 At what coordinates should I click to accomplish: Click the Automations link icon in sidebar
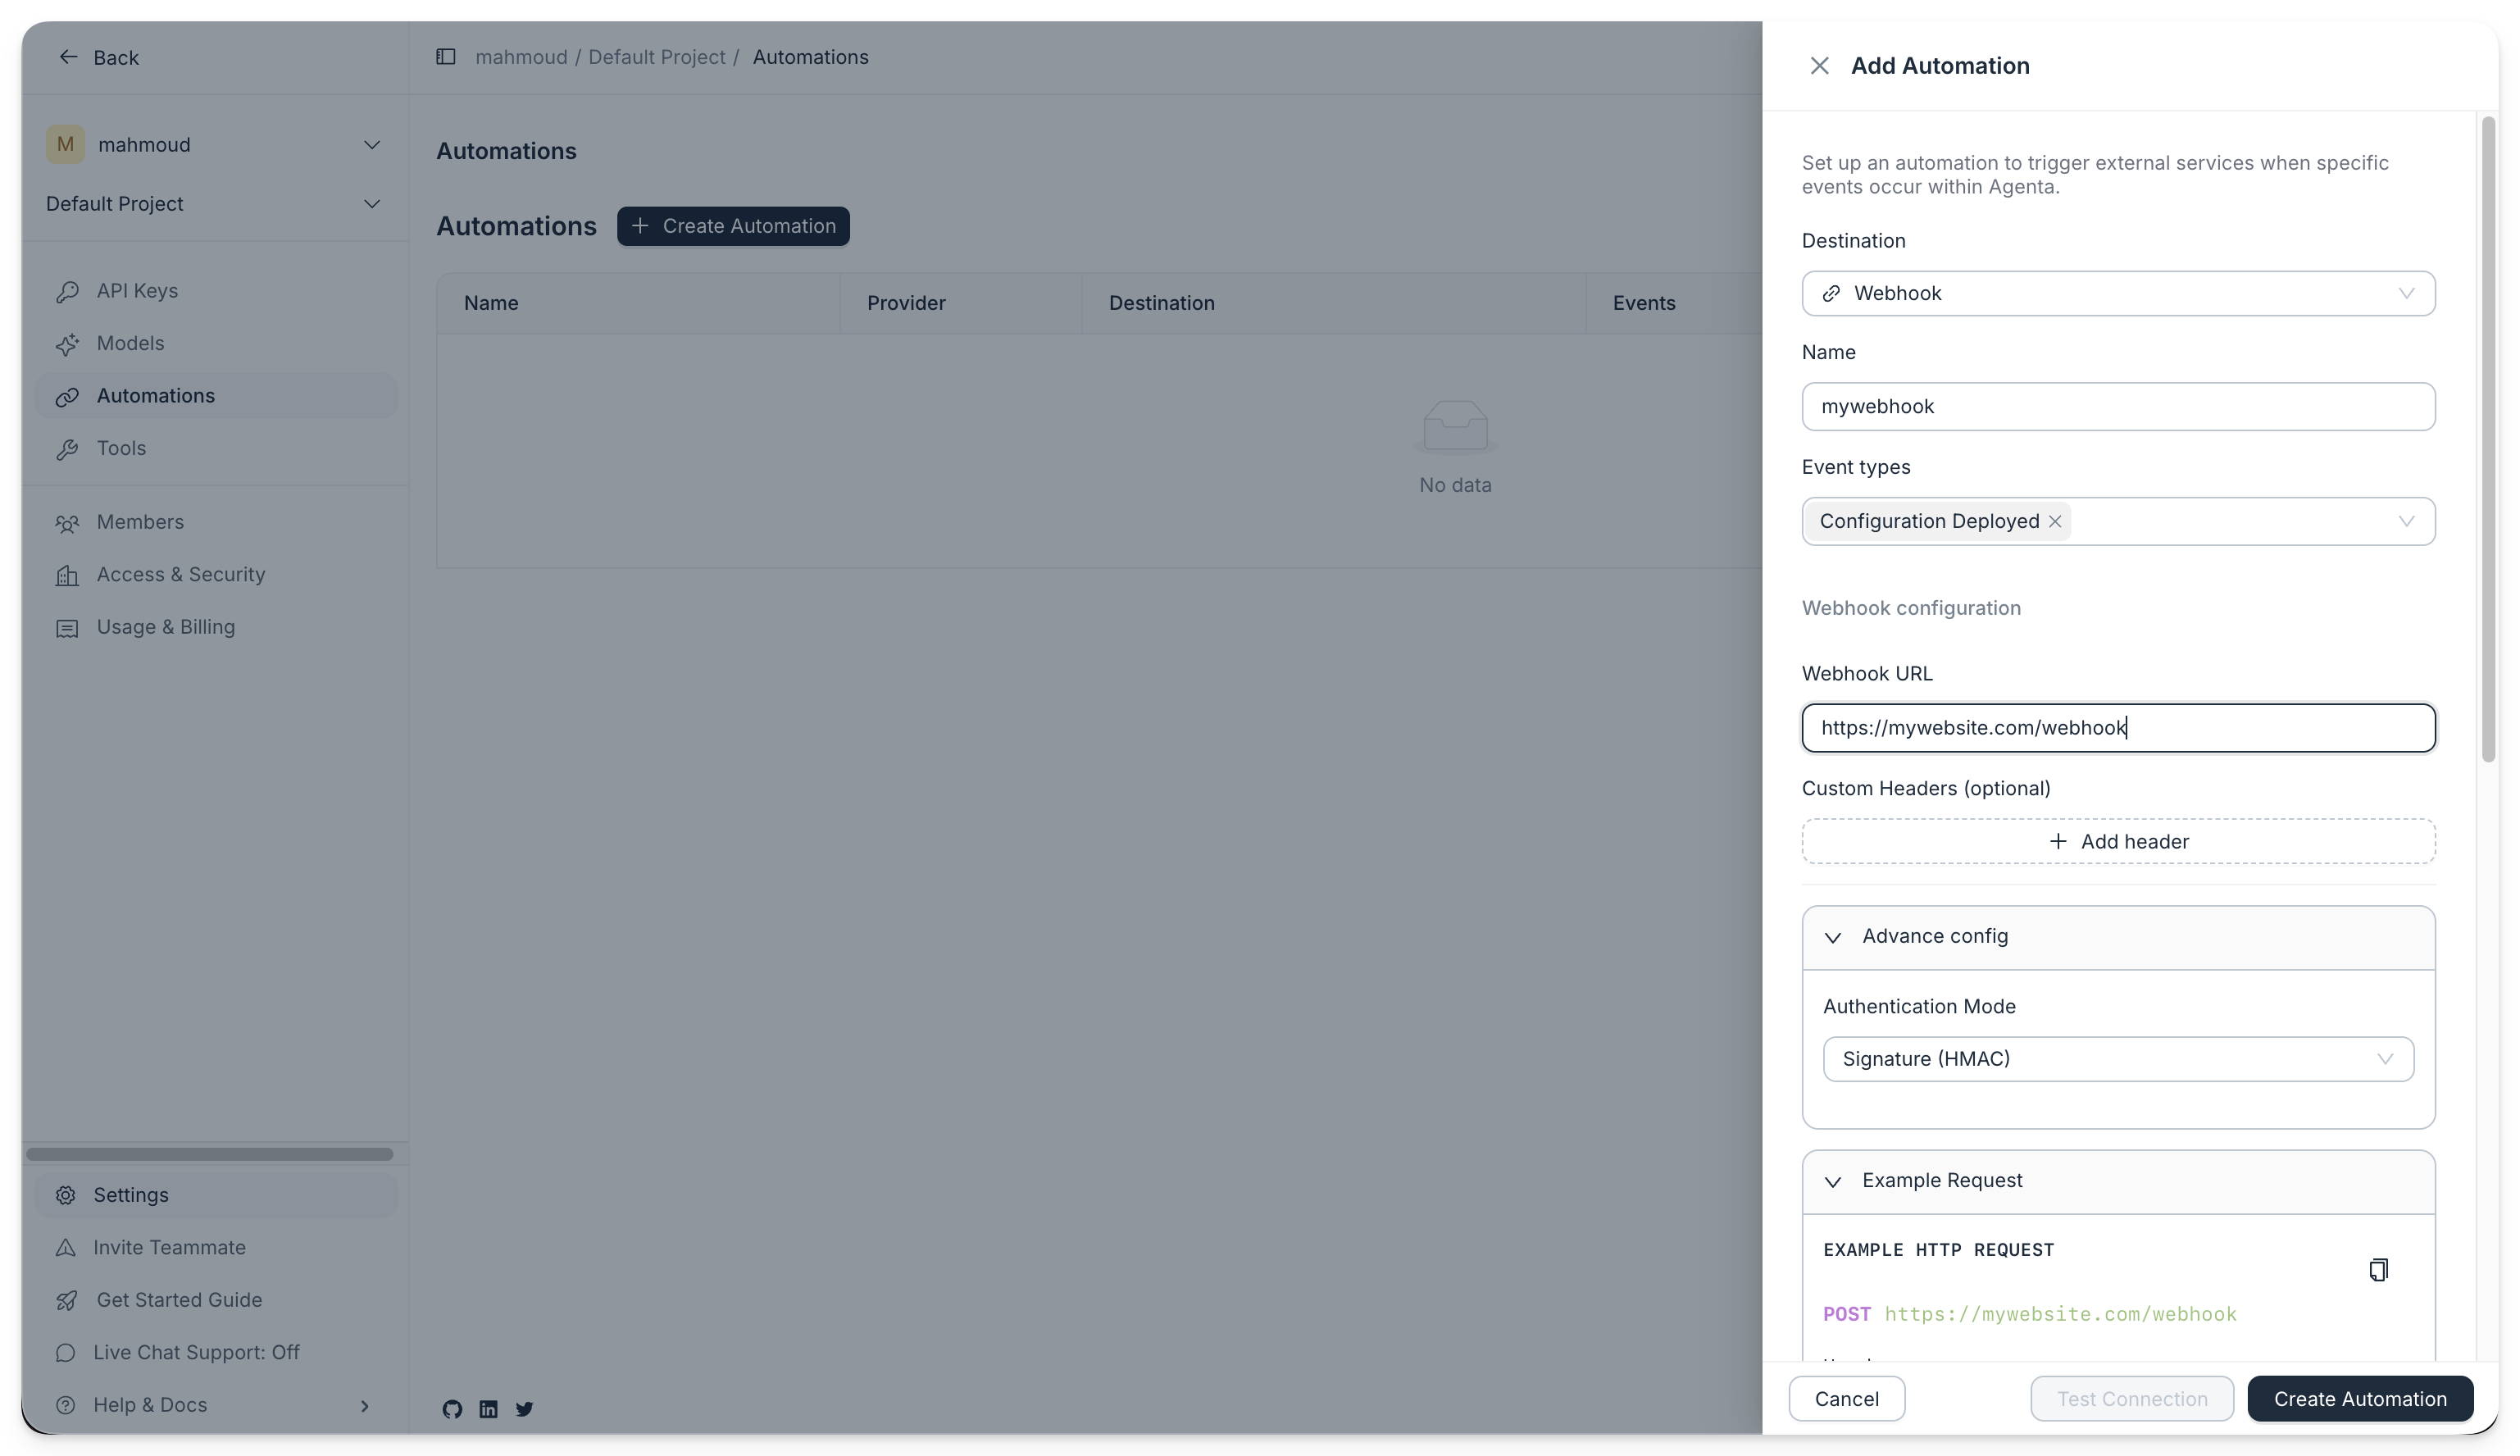[67, 396]
